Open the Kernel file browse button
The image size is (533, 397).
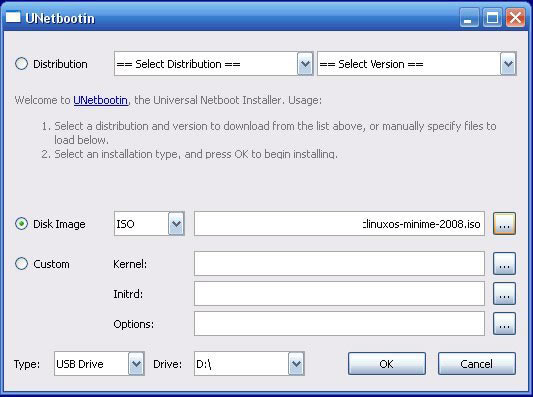coord(504,263)
